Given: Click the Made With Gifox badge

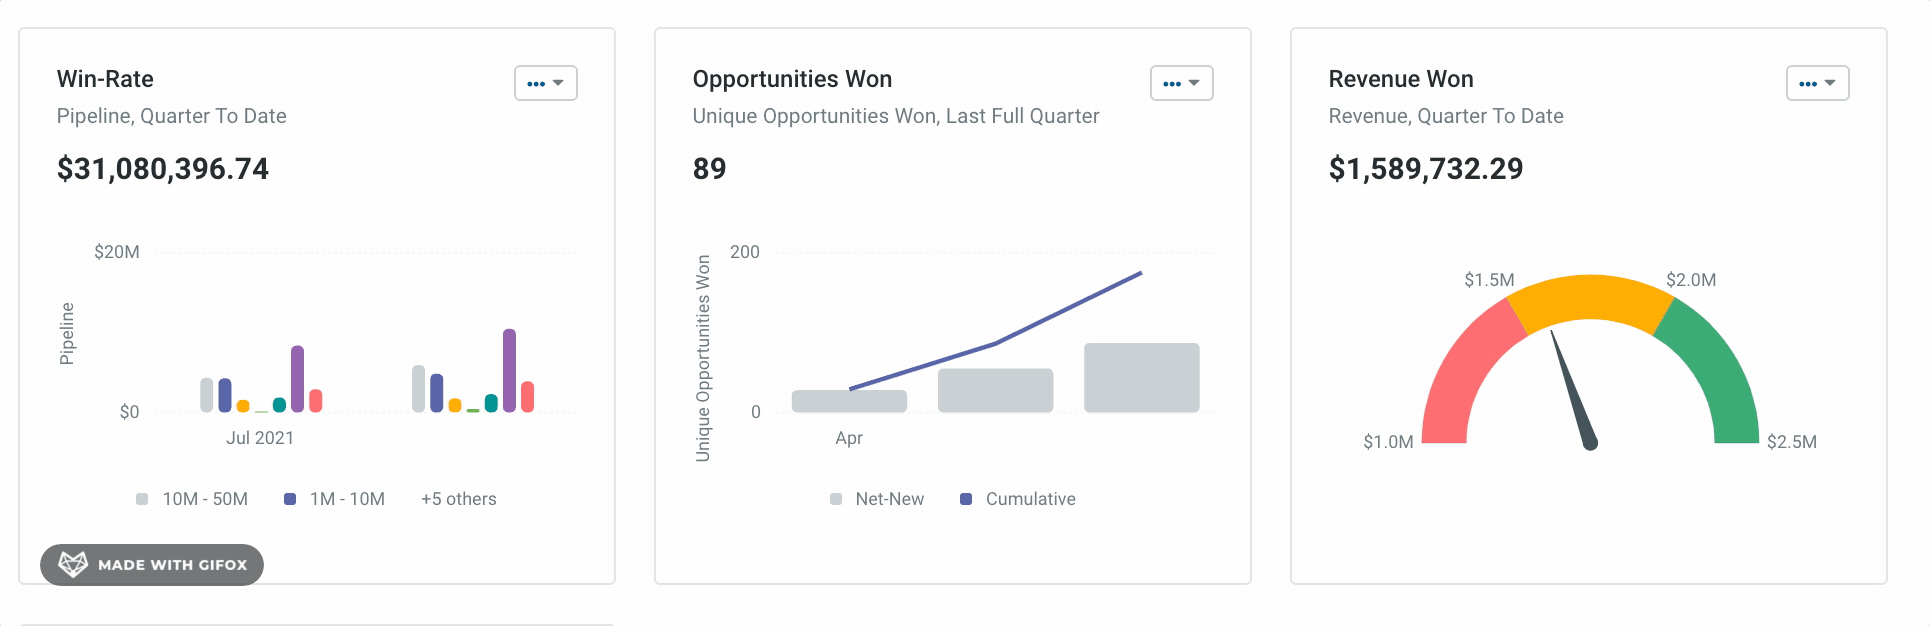Looking at the screenshot, I should pos(152,565).
